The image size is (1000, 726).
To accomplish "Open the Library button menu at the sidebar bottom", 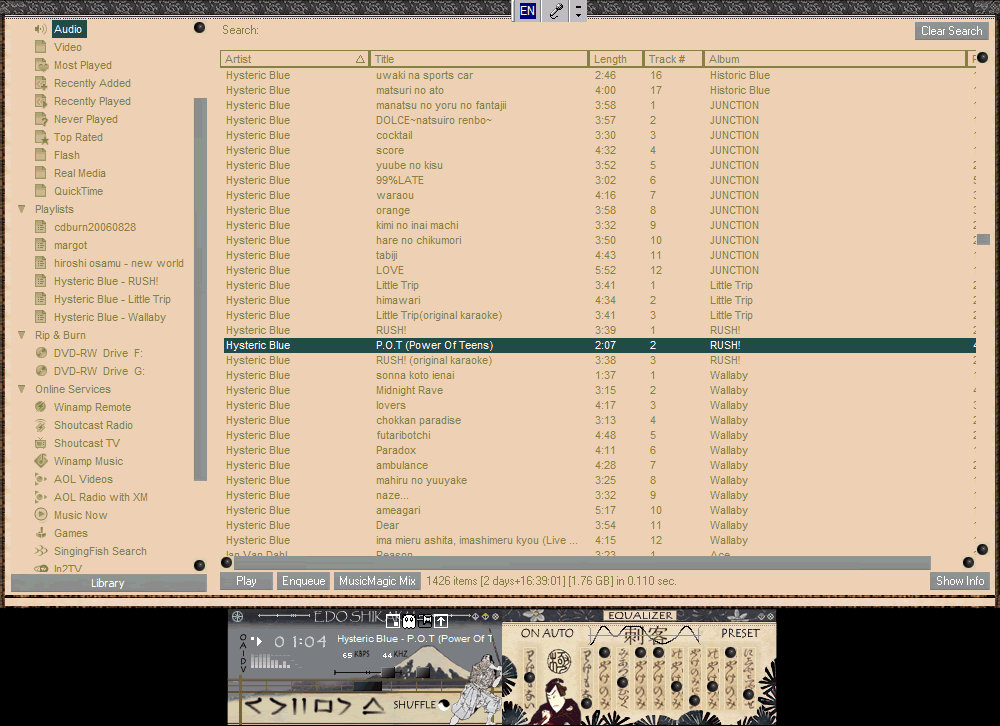I will click(108, 583).
